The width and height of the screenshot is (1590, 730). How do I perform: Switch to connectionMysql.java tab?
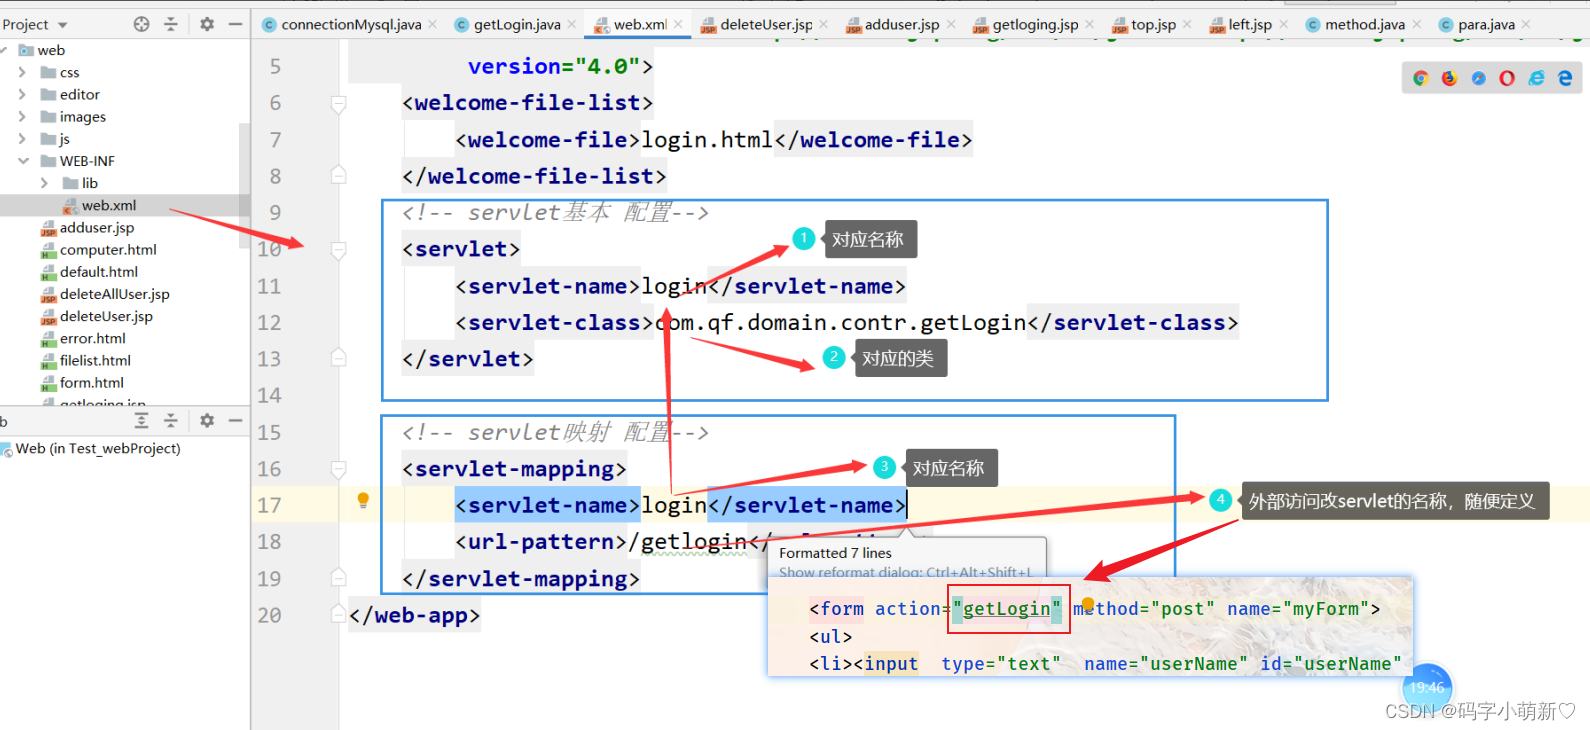click(x=351, y=24)
